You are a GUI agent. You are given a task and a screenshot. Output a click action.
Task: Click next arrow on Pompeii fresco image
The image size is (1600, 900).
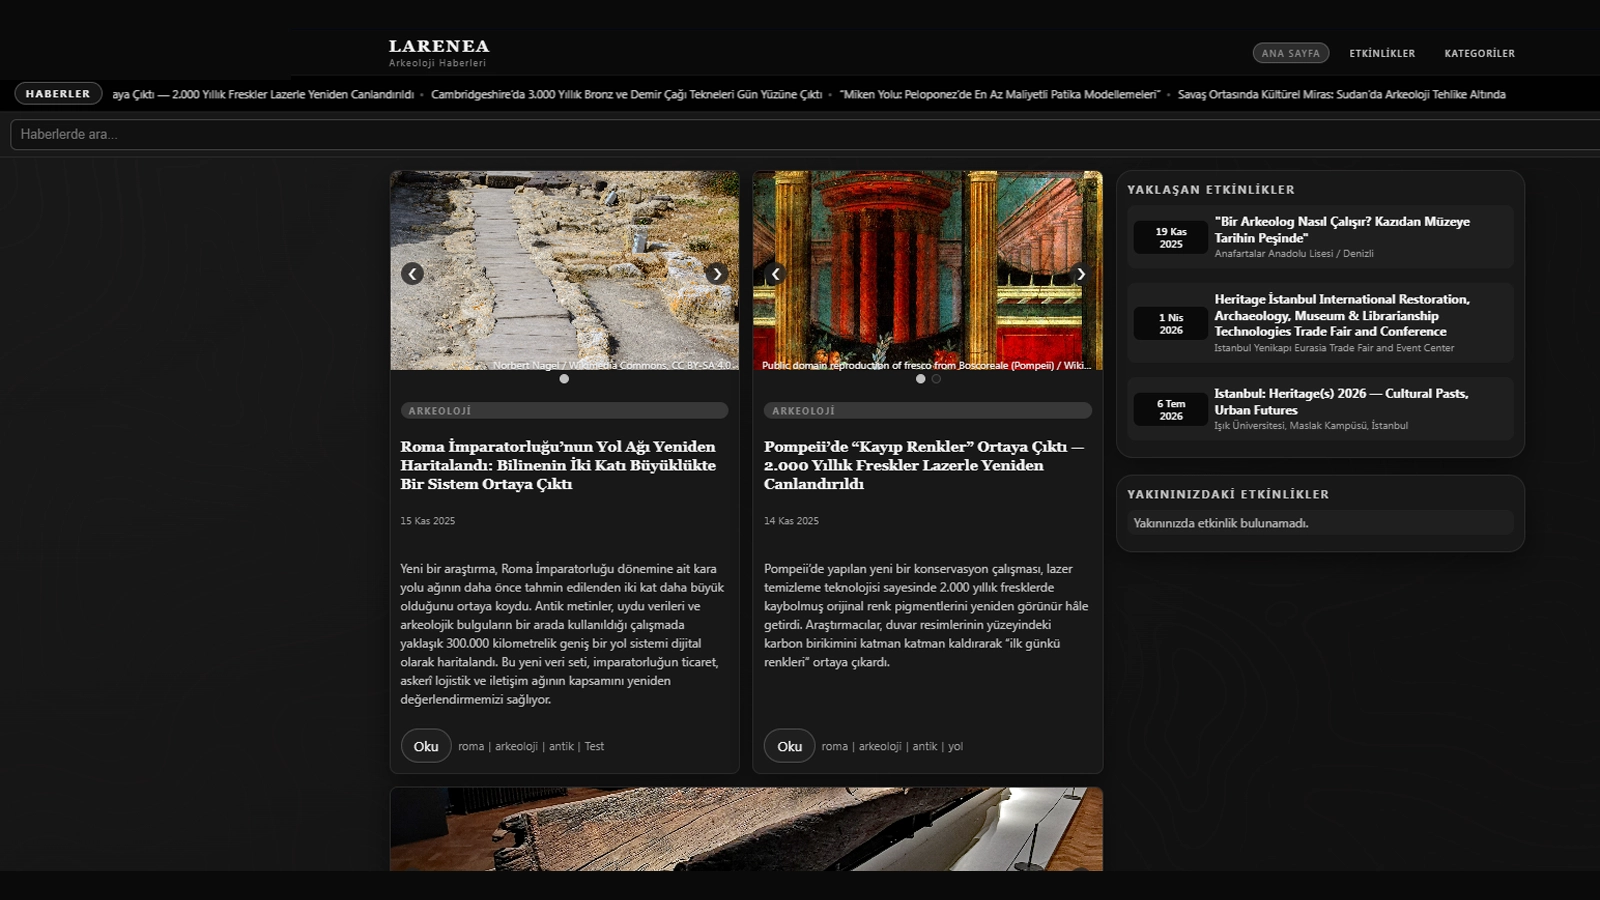pos(1080,274)
